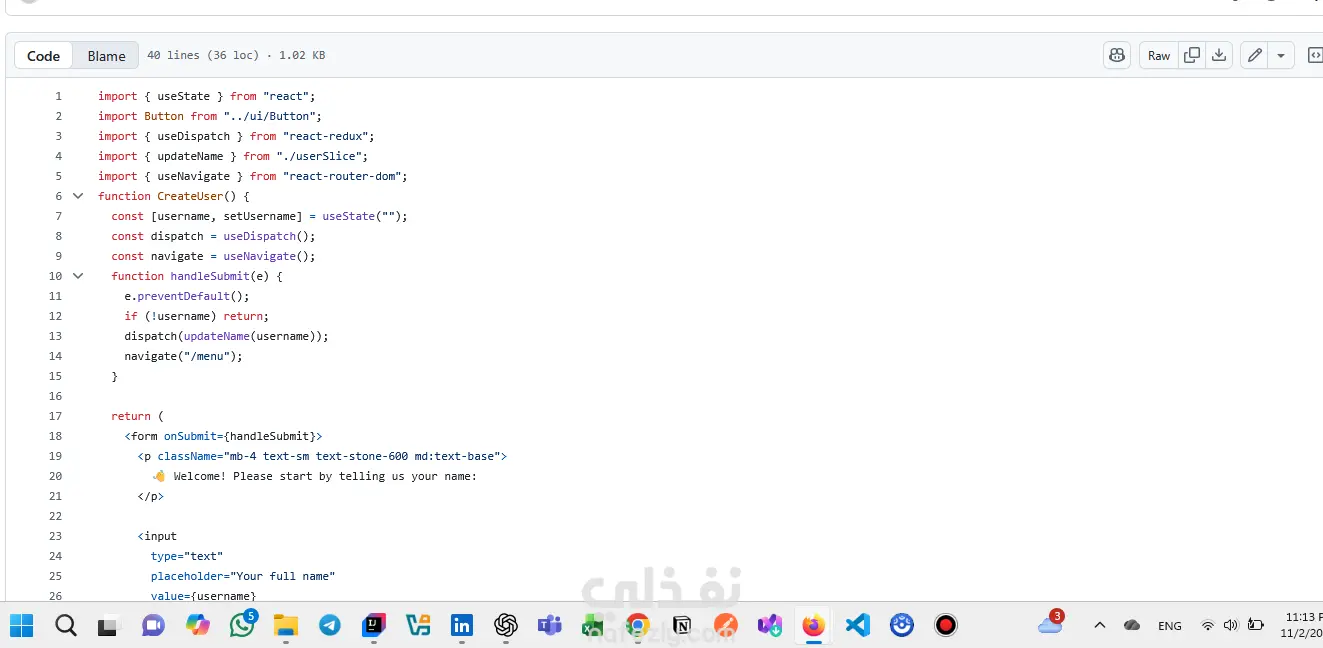This screenshot has height=648, width=1323.
Task: Open IntelliJ IDEA from the taskbar
Action: [374, 626]
